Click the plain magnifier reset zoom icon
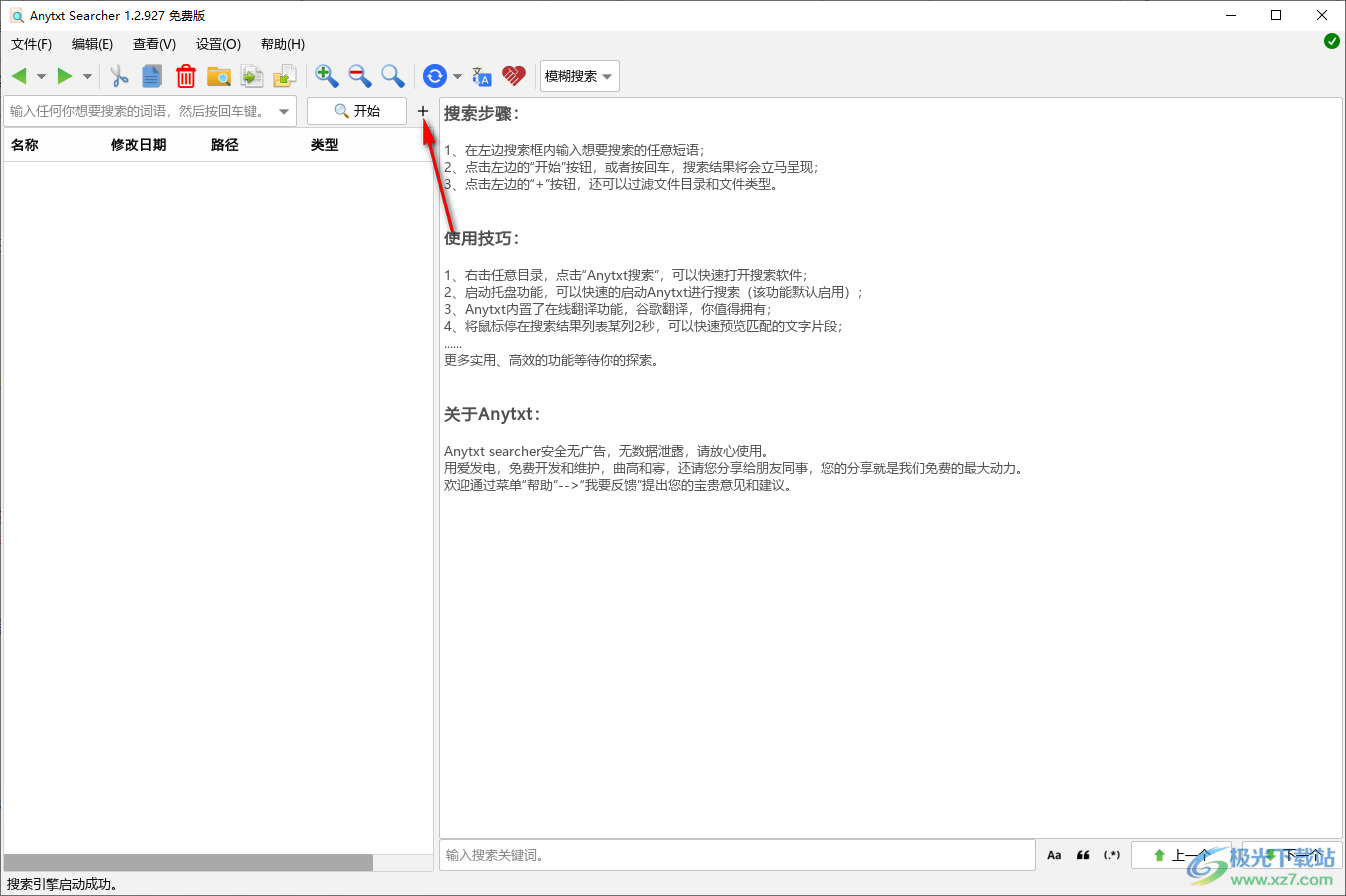The height and width of the screenshot is (896, 1346). [x=393, y=76]
